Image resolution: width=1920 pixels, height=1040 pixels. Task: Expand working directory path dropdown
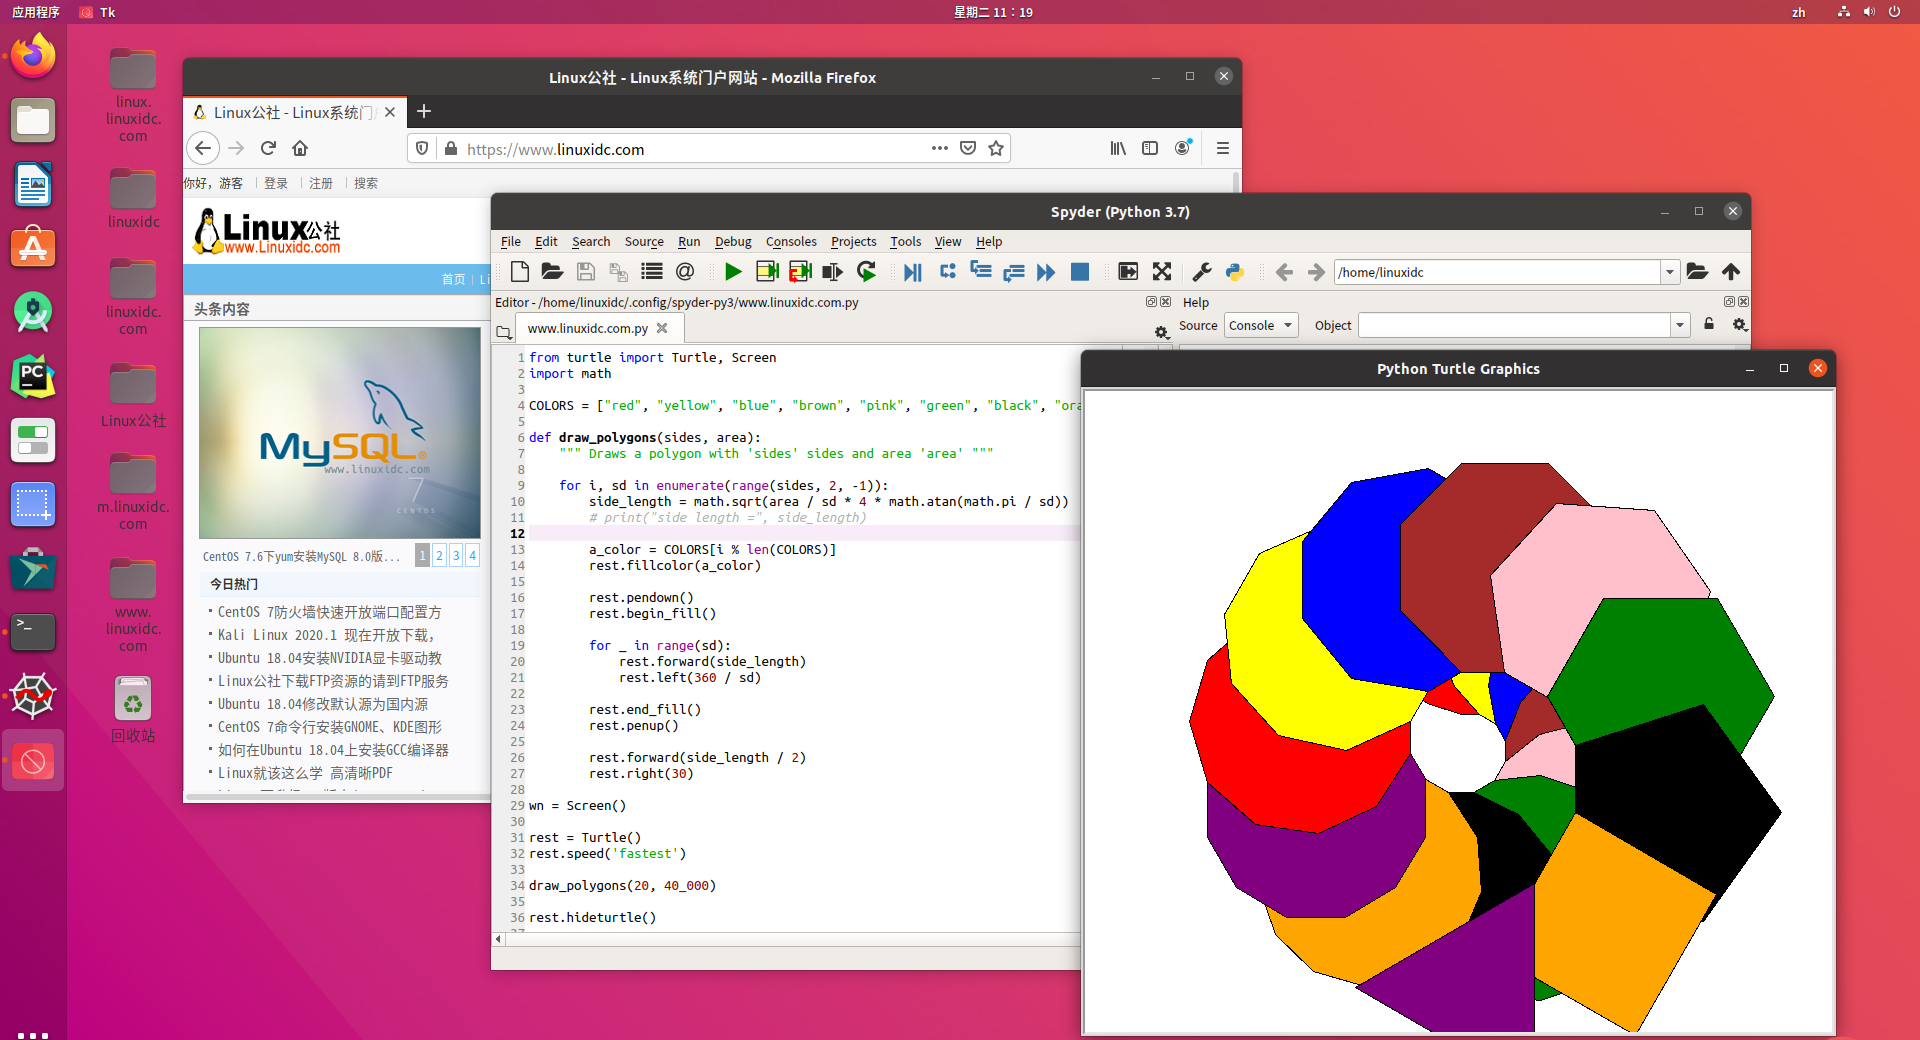tap(1669, 272)
